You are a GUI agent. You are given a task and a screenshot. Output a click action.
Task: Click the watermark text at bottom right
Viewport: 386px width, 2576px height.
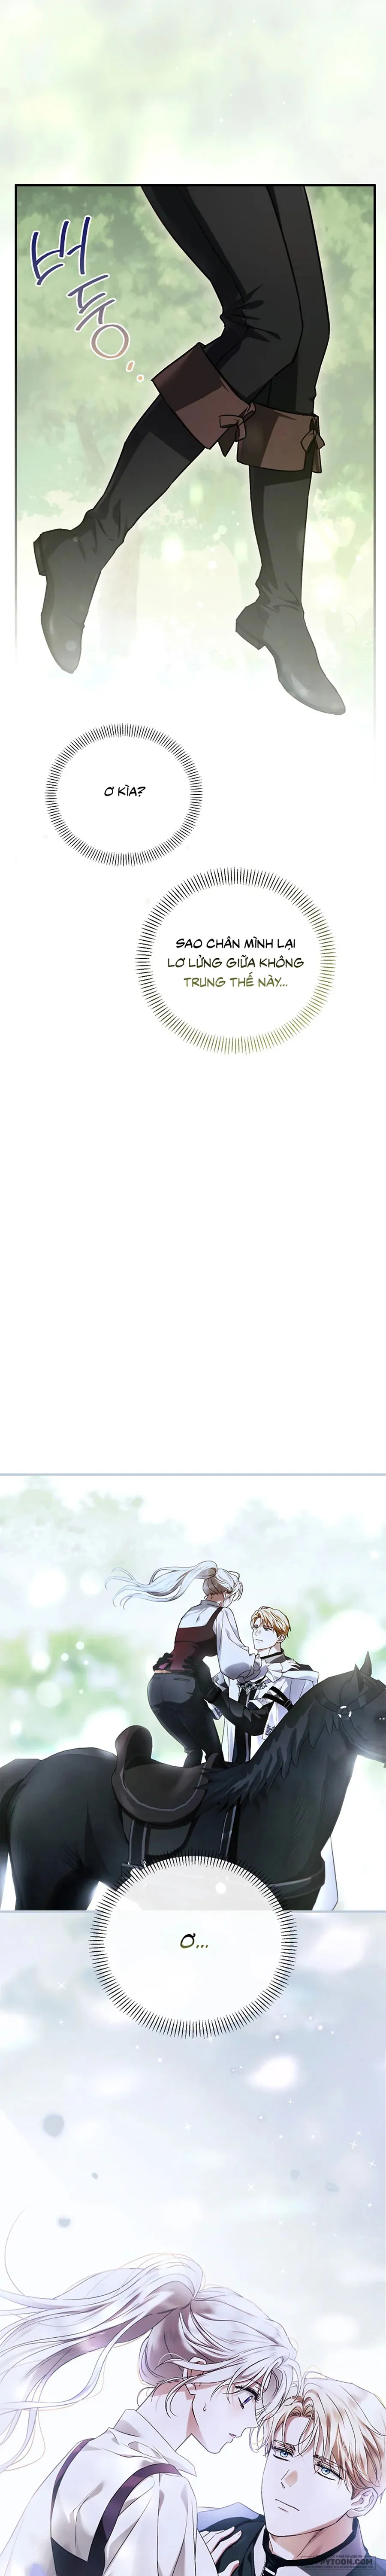point(344,2567)
